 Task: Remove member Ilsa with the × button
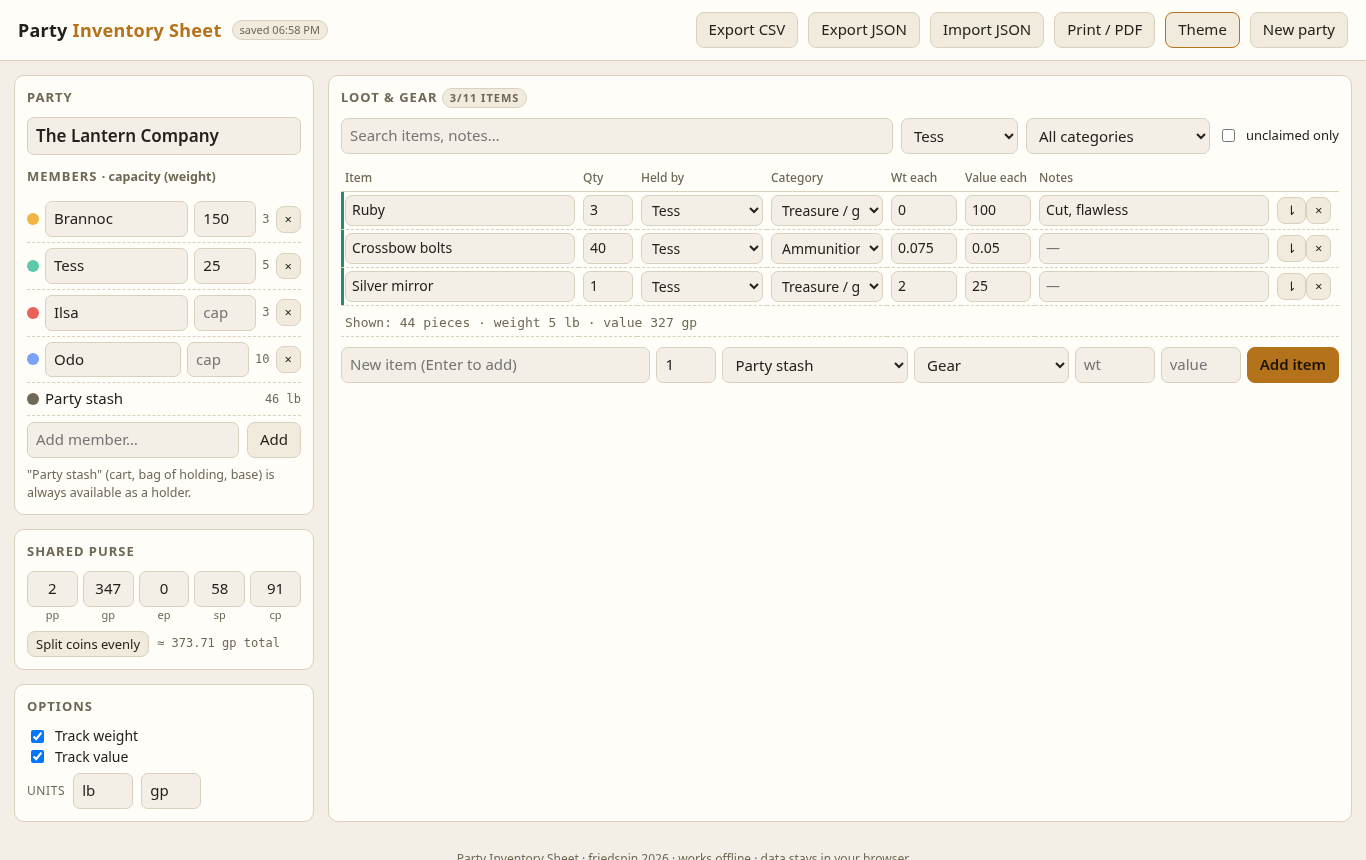click(288, 313)
